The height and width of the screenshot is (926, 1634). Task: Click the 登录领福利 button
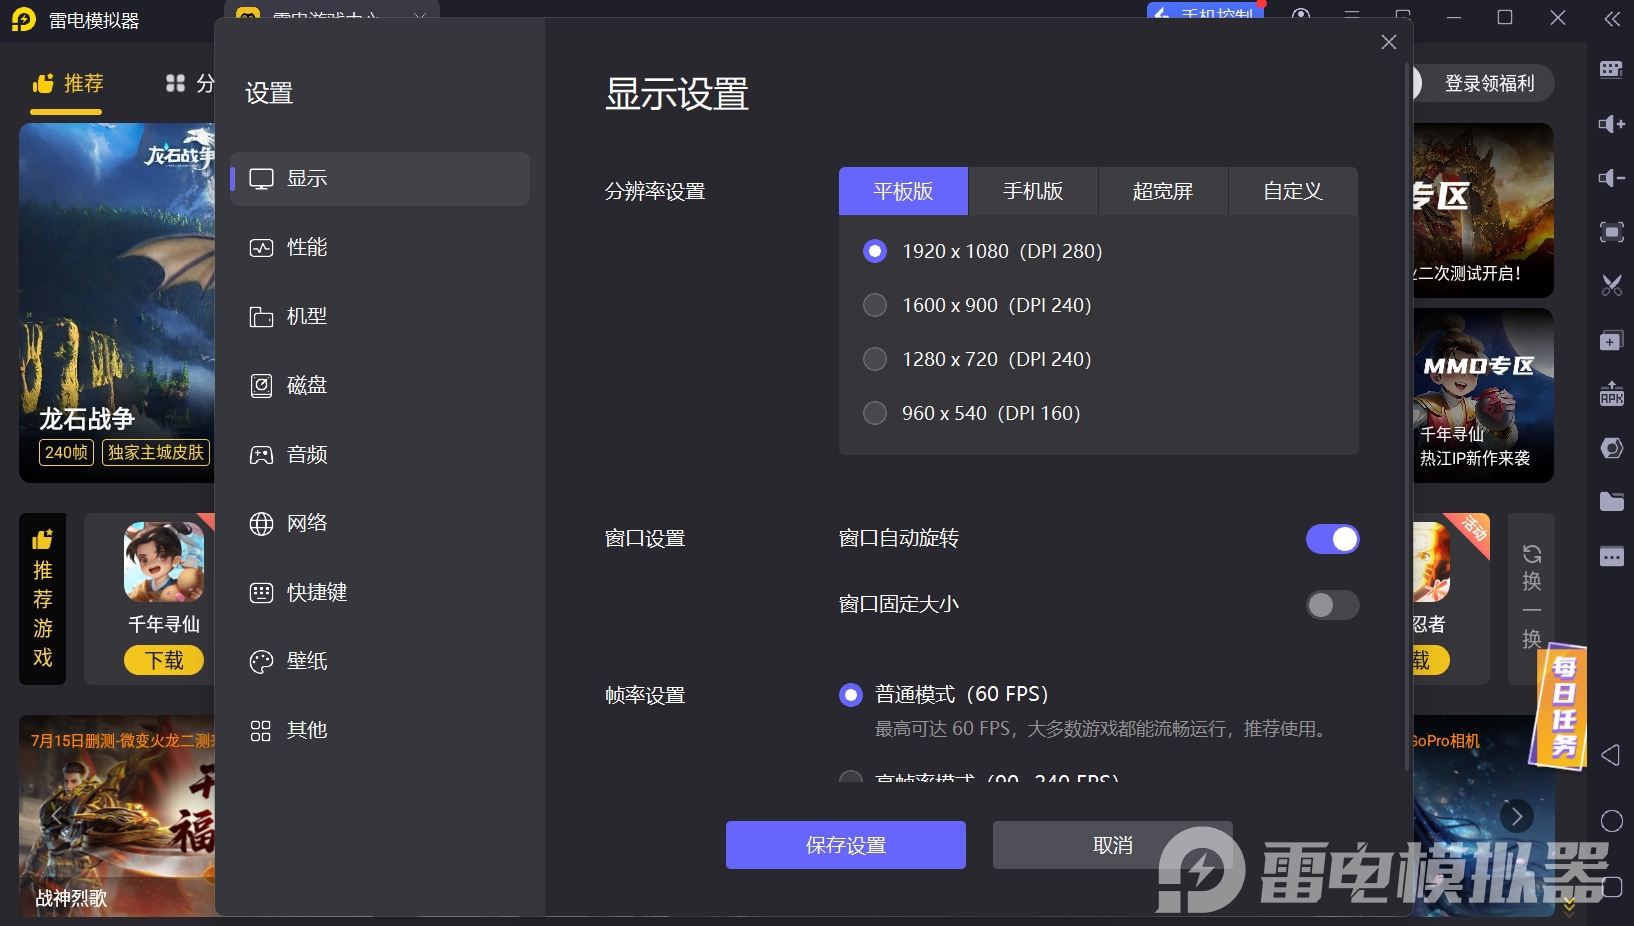[1487, 83]
